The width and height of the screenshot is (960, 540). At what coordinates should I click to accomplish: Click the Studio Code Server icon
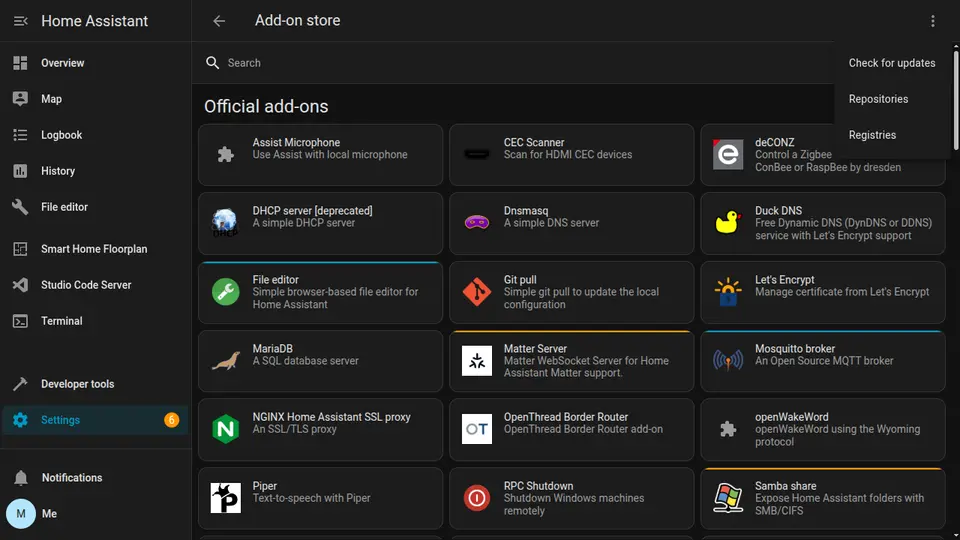point(20,285)
